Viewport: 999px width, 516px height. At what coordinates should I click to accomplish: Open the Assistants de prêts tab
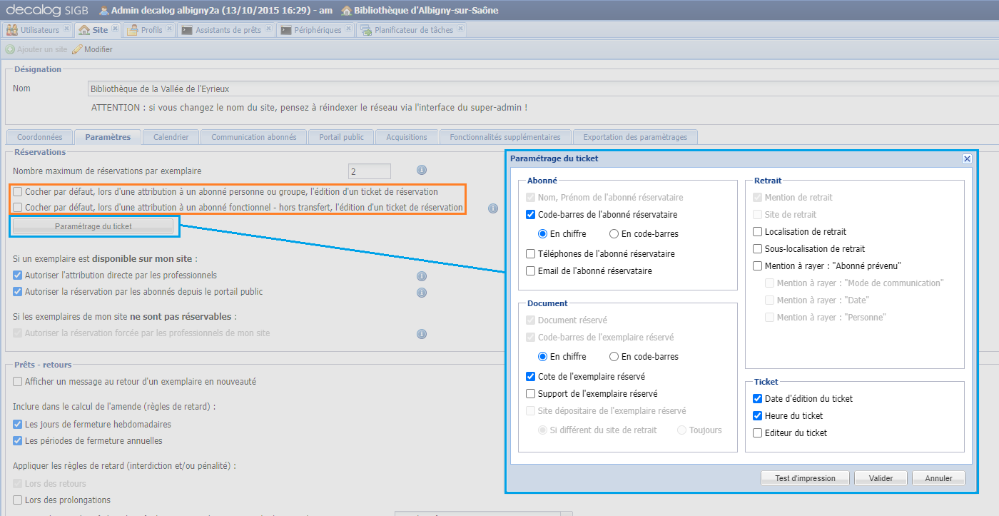(x=227, y=30)
